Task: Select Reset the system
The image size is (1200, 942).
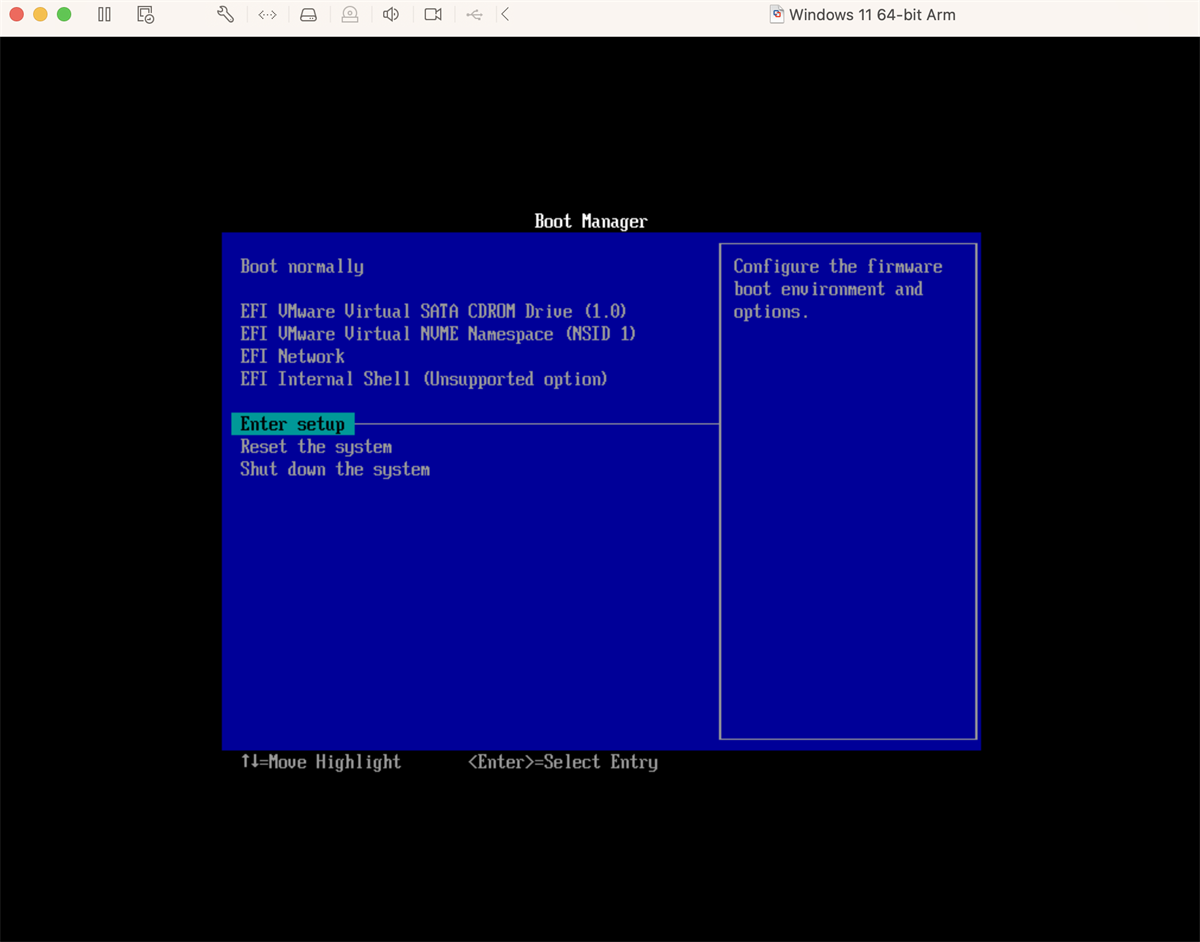Action: 316,447
